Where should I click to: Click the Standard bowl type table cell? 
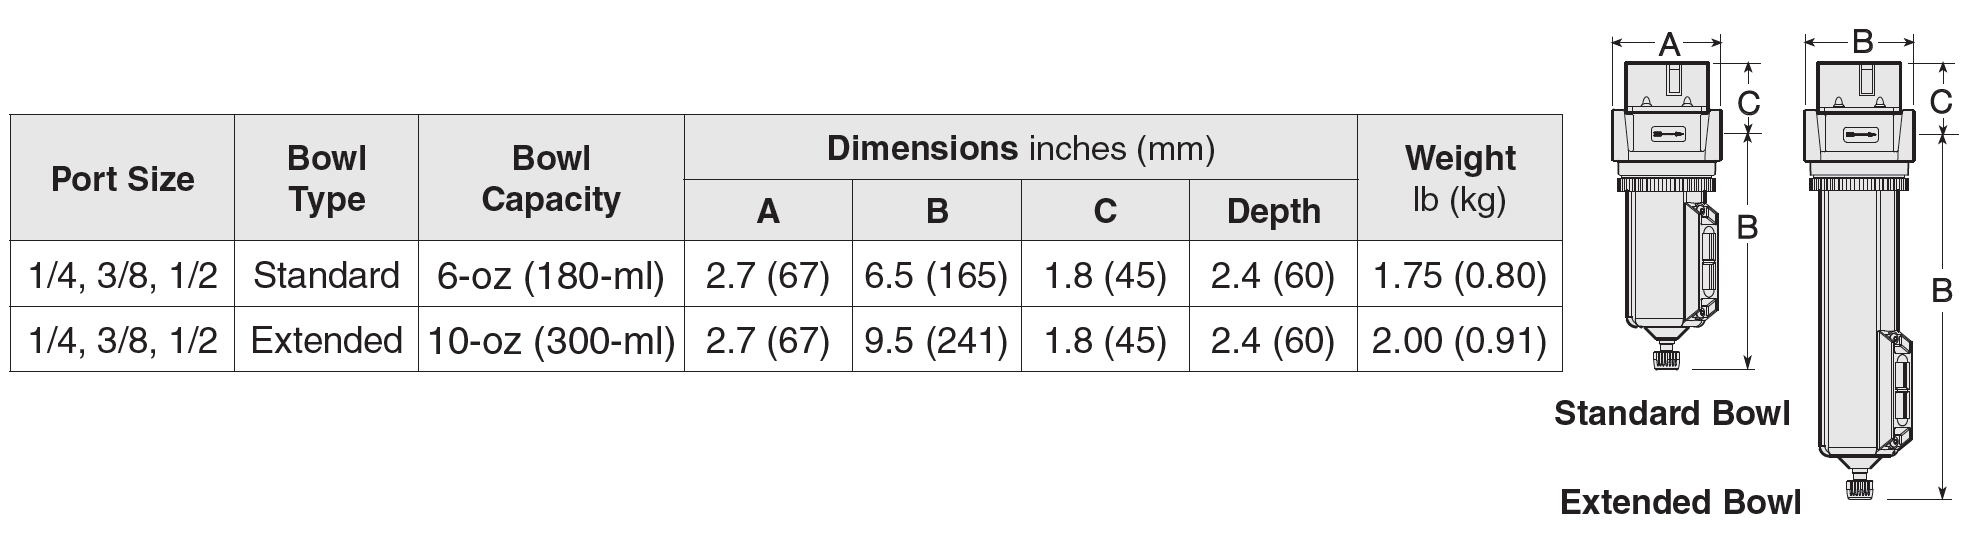[x=326, y=274]
